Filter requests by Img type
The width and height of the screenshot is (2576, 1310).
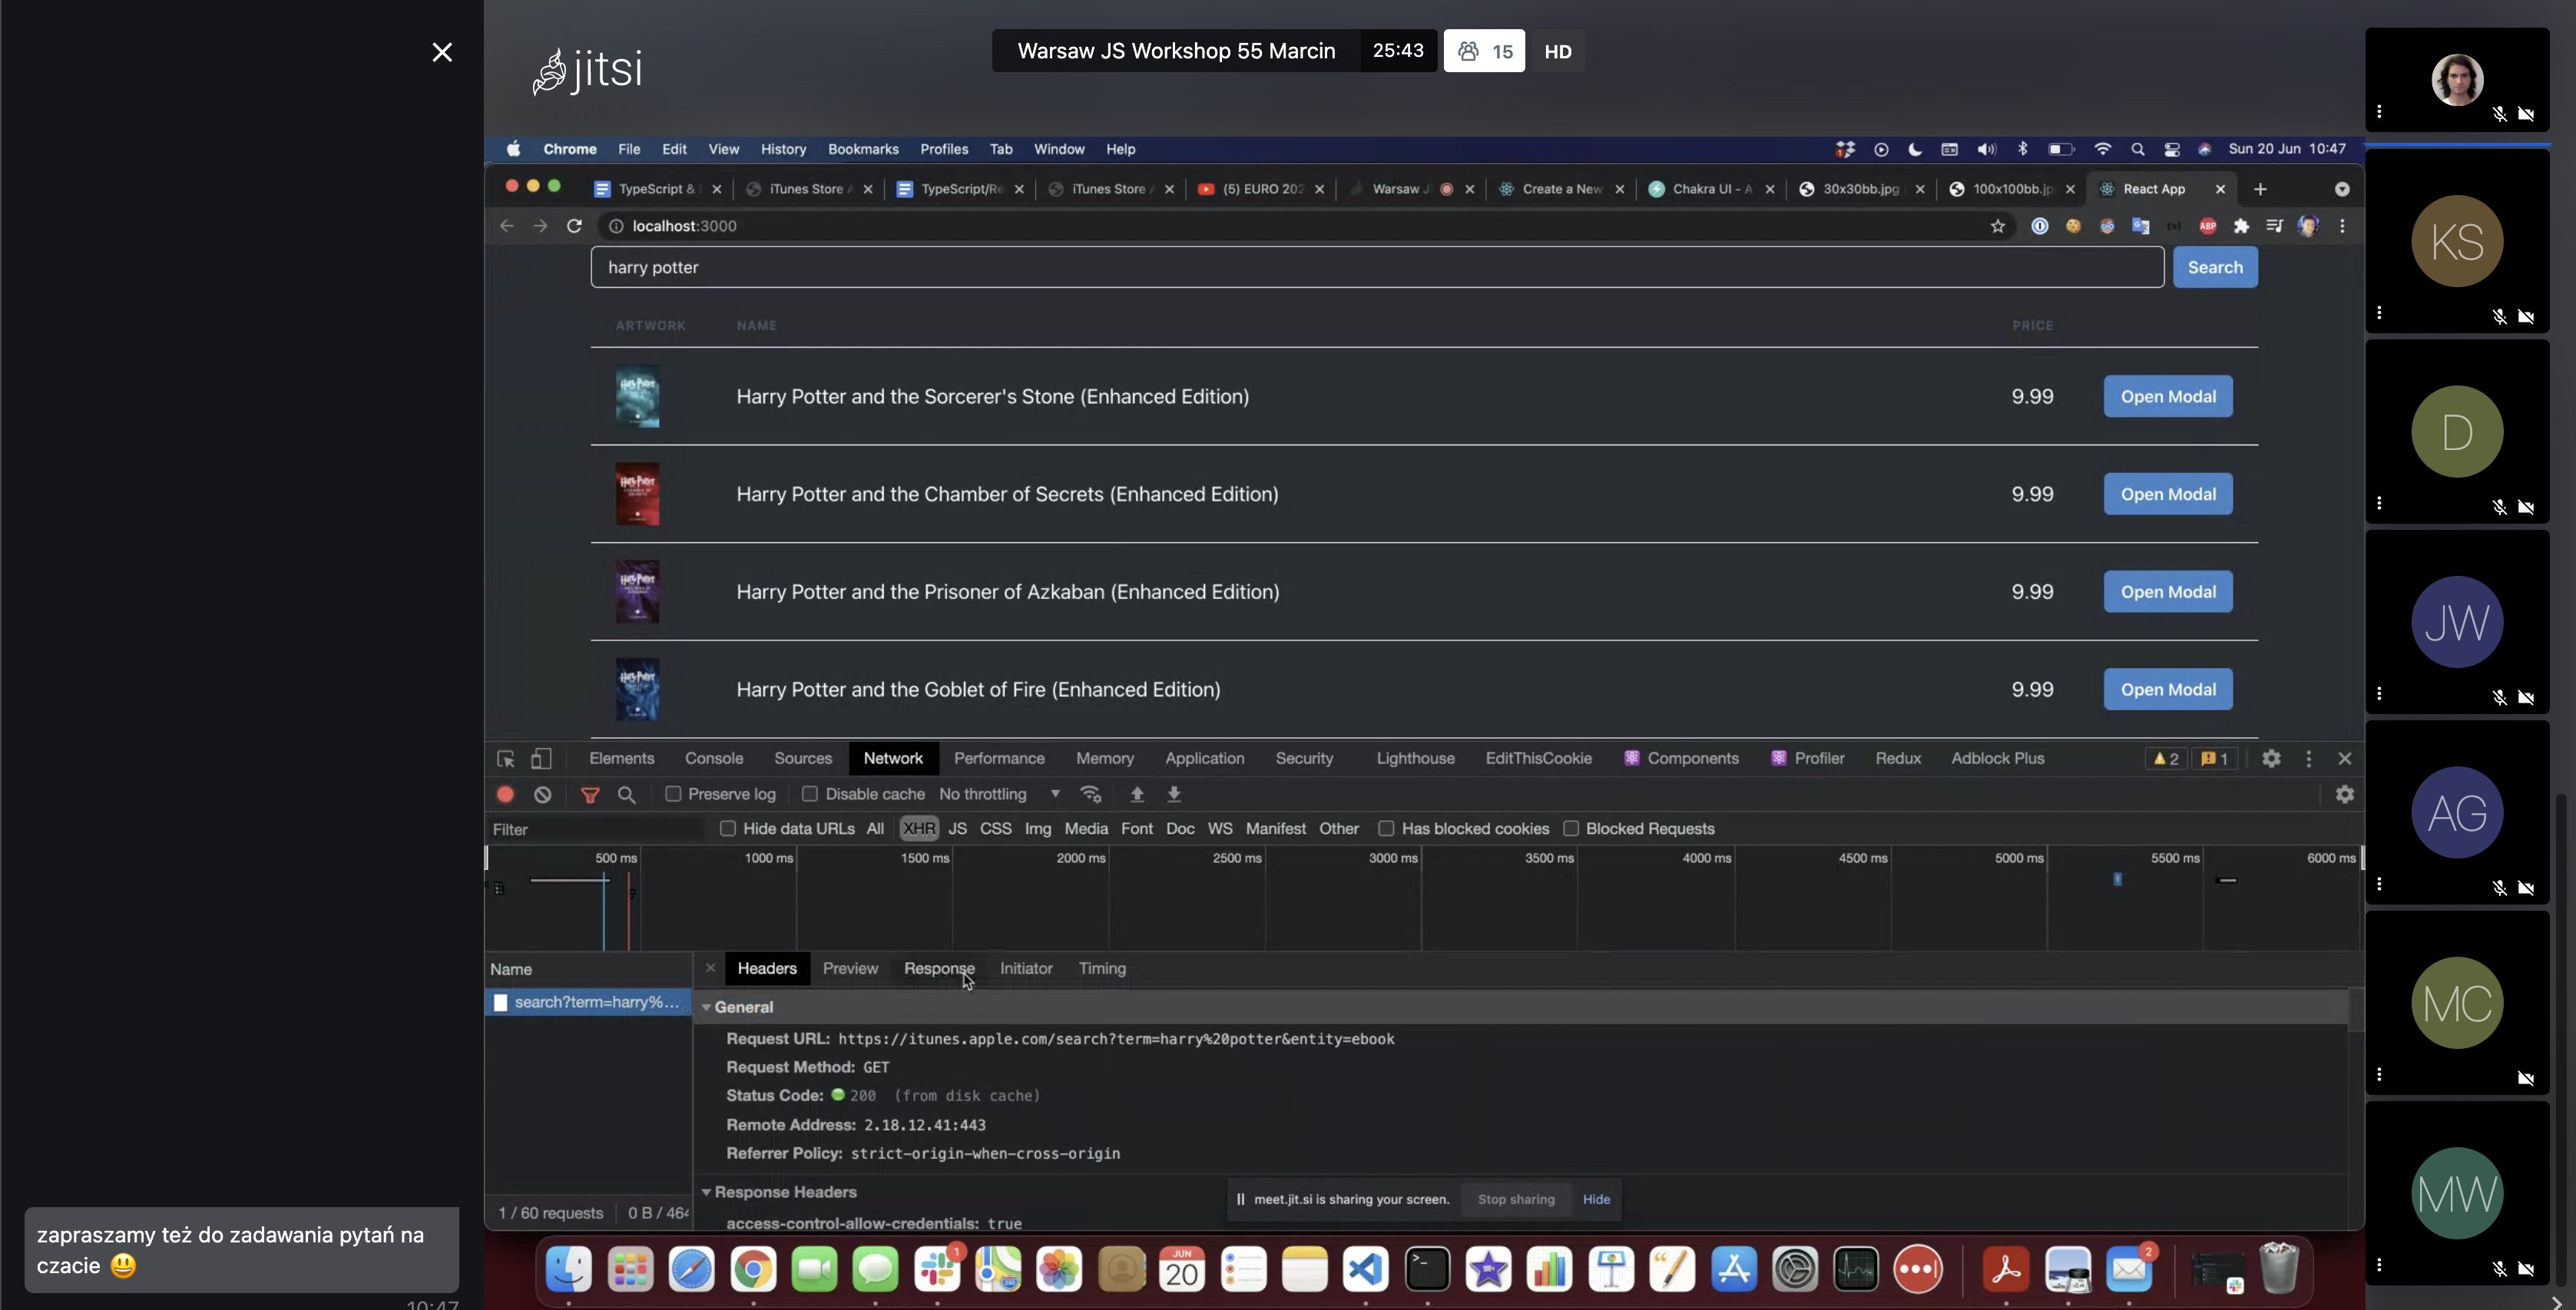[x=1038, y=829]
